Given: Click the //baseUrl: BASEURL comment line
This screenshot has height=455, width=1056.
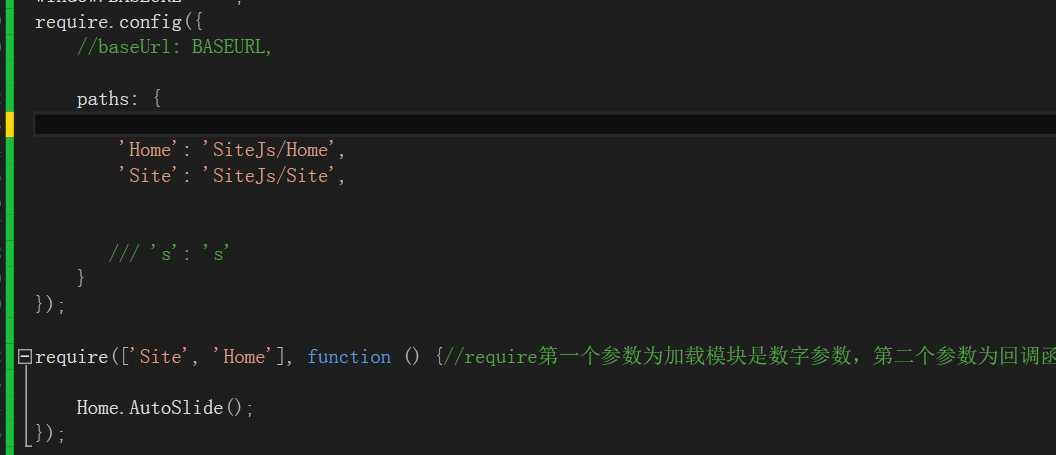Looking at the screenshot, I should [174, 46].
